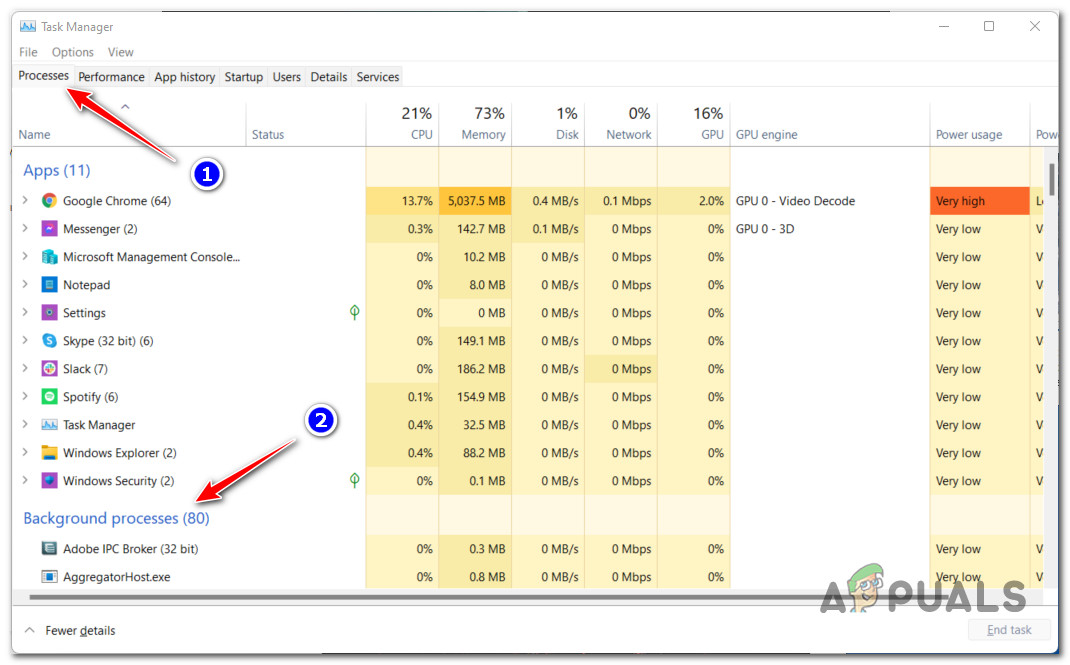Switch to the App history tab
1070x665 pixels.
point(184,77)
